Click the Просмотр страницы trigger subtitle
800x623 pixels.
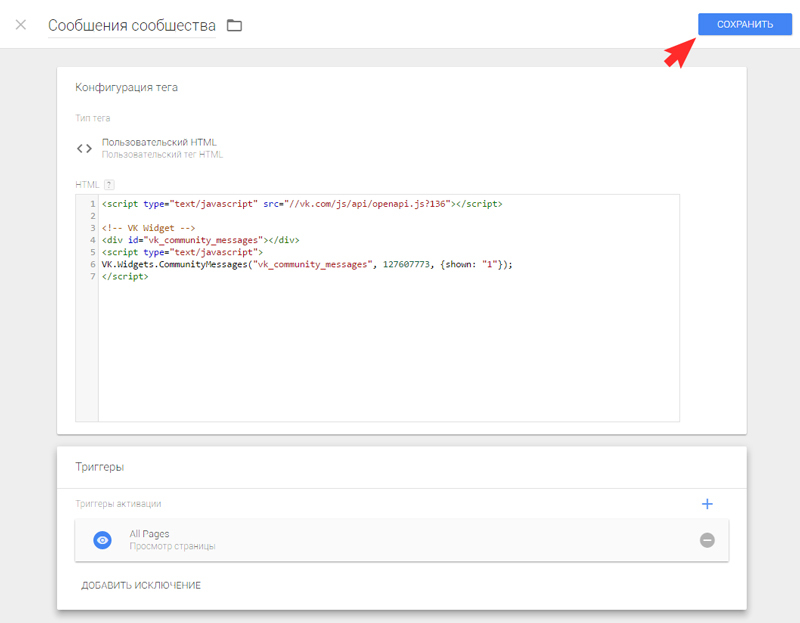pyautogui.click(x=172, y=546)
